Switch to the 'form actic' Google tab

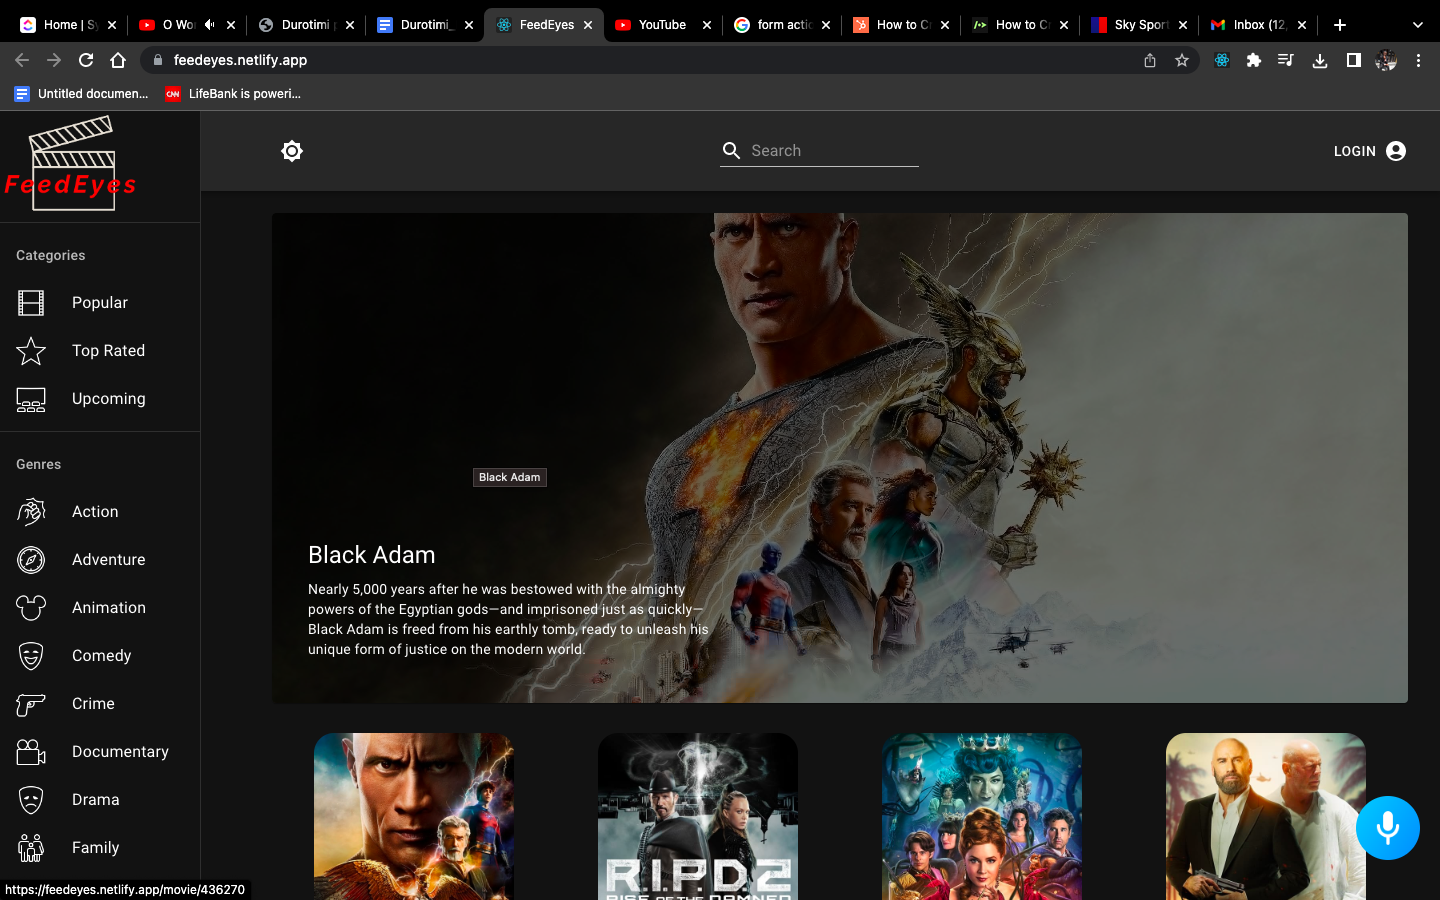[x=783, y=25]
